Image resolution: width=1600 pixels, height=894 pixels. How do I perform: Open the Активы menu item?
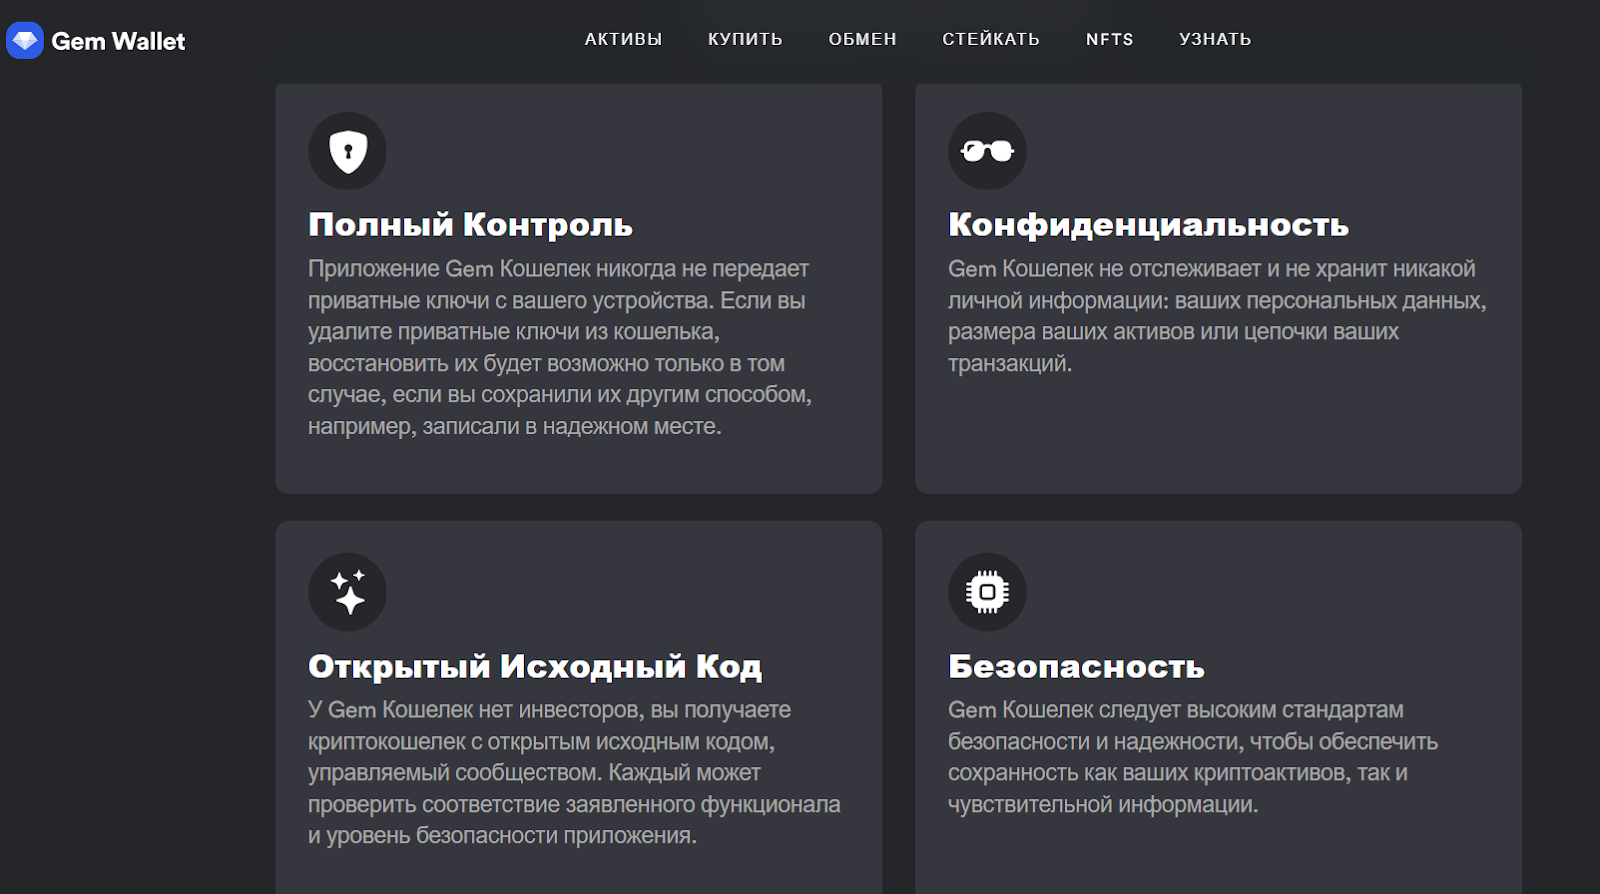click(x=624, y=39)
